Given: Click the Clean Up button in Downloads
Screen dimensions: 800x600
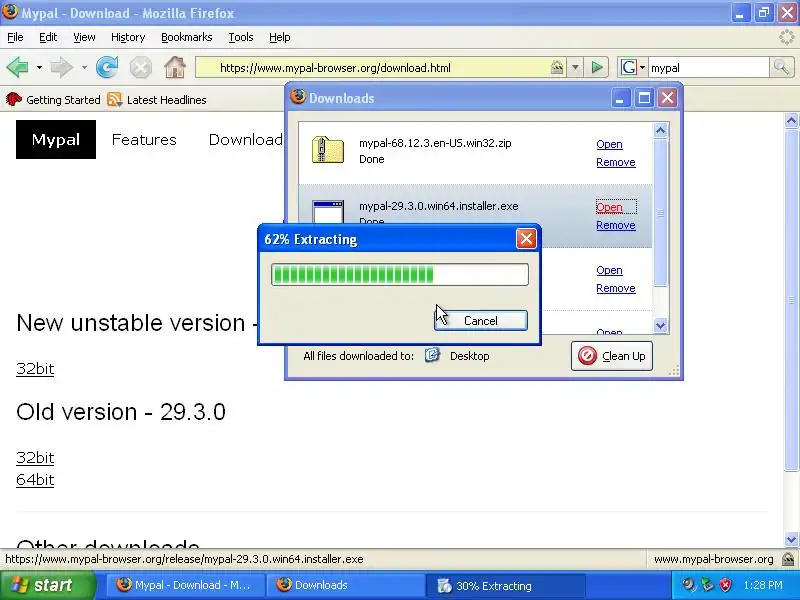Looking at the screenshot, I should (x=612, y=356).
